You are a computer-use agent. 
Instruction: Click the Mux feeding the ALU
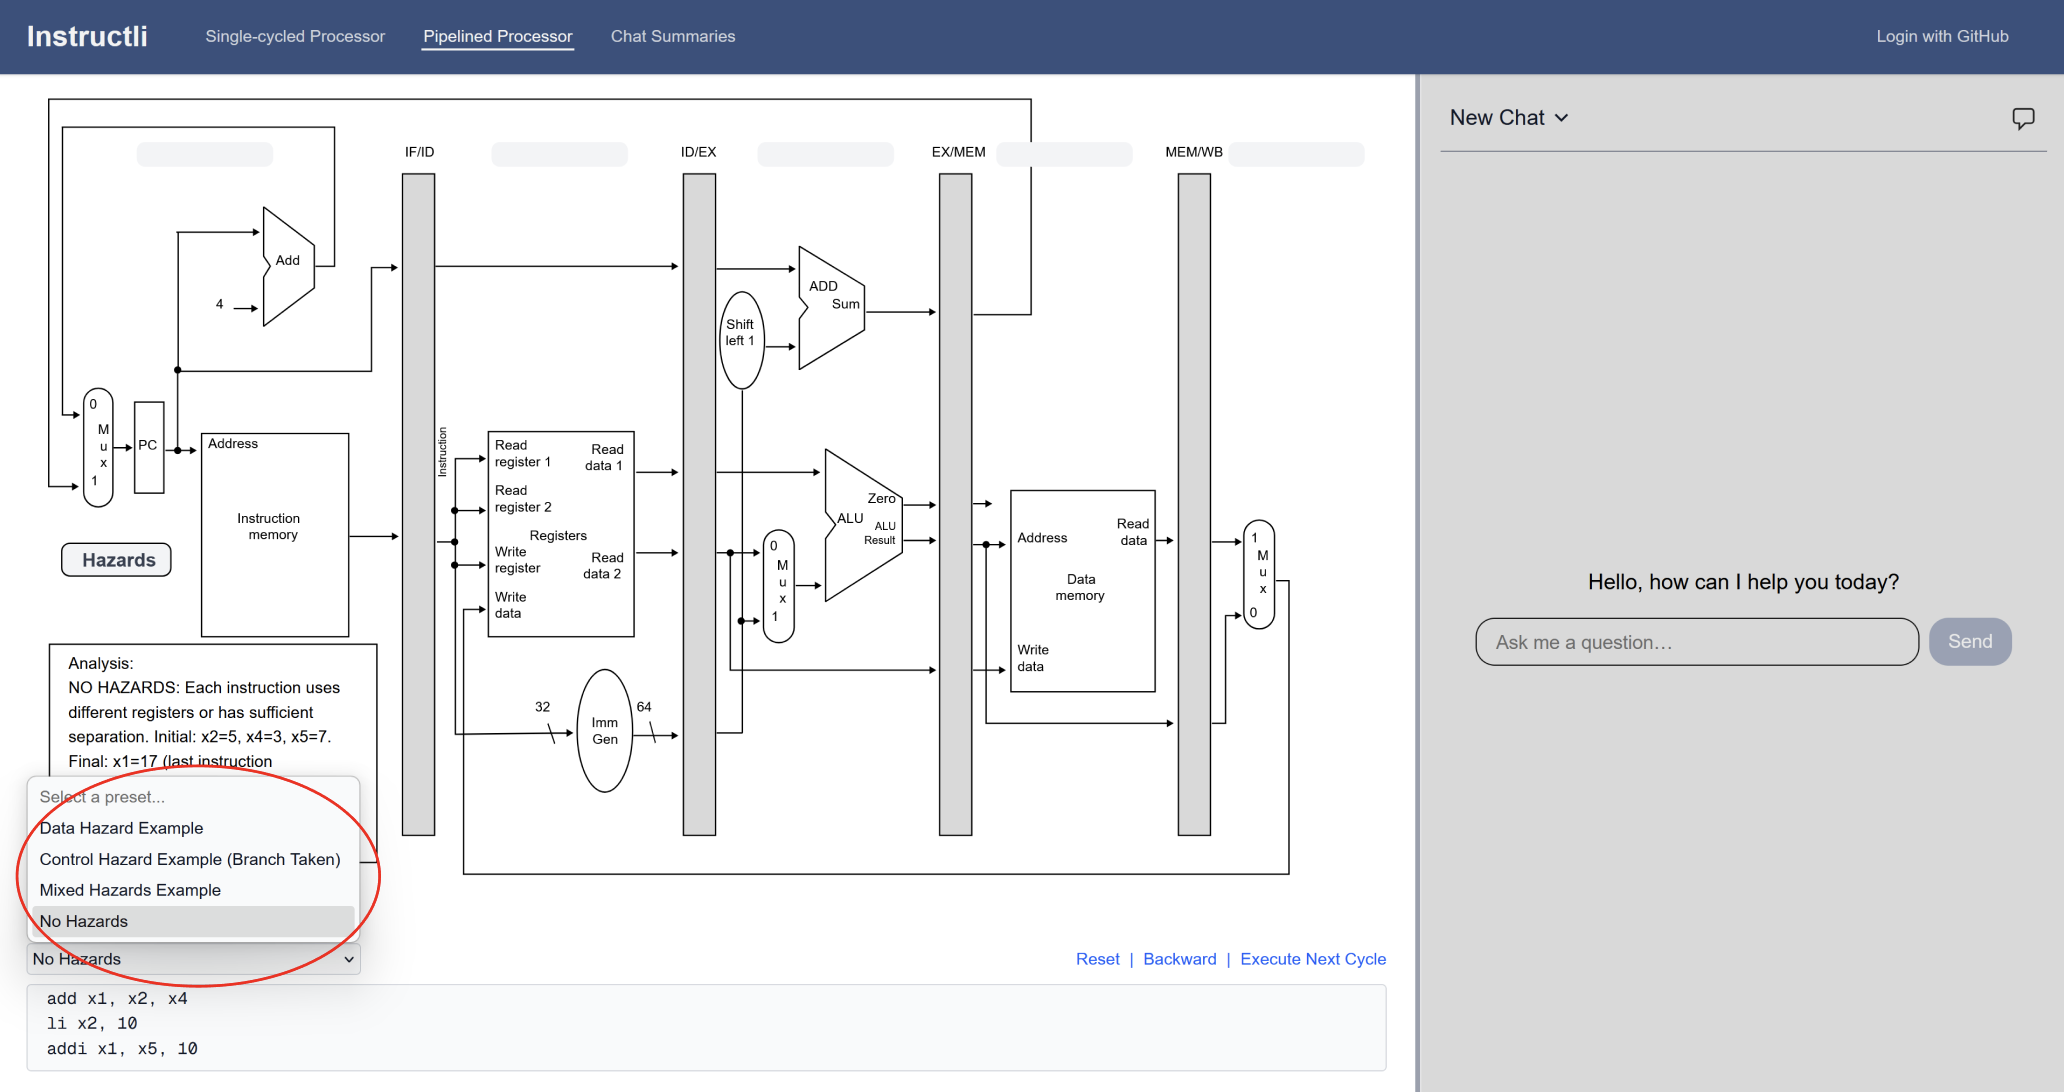click(779, 585)
